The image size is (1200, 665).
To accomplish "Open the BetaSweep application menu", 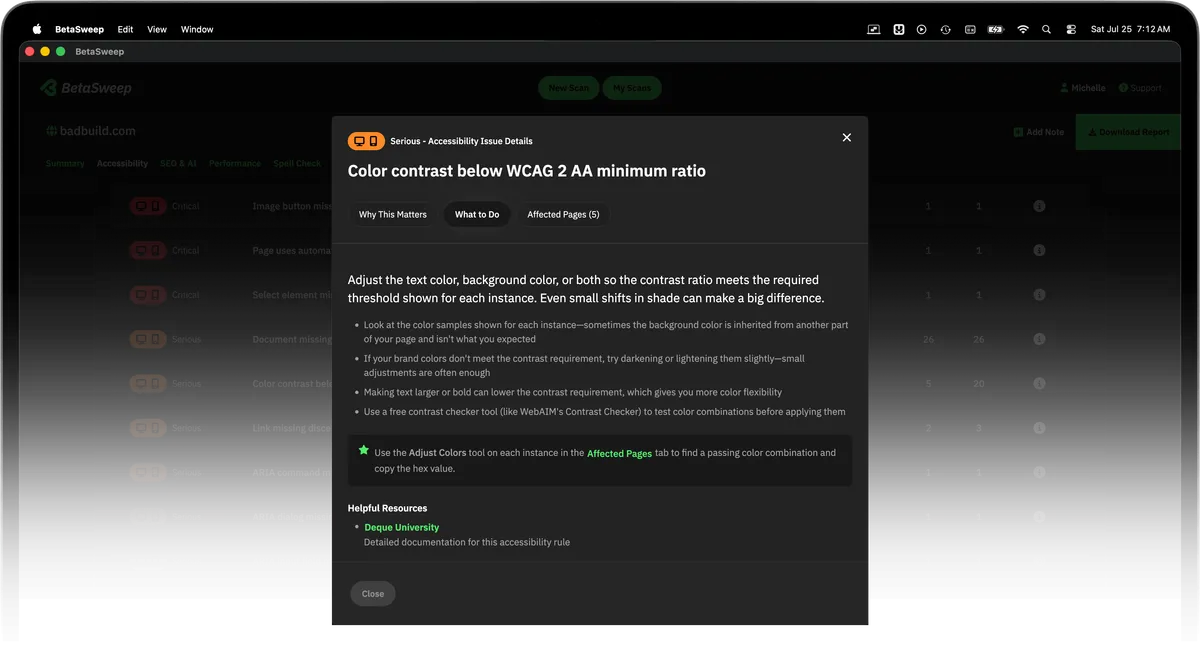I will 79,29.
